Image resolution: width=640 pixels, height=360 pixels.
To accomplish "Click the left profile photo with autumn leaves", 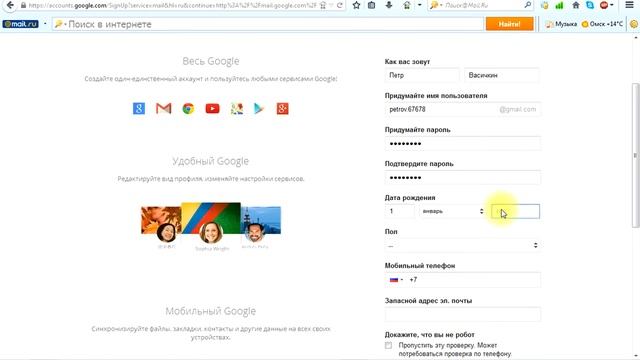I will click(162, 224).
